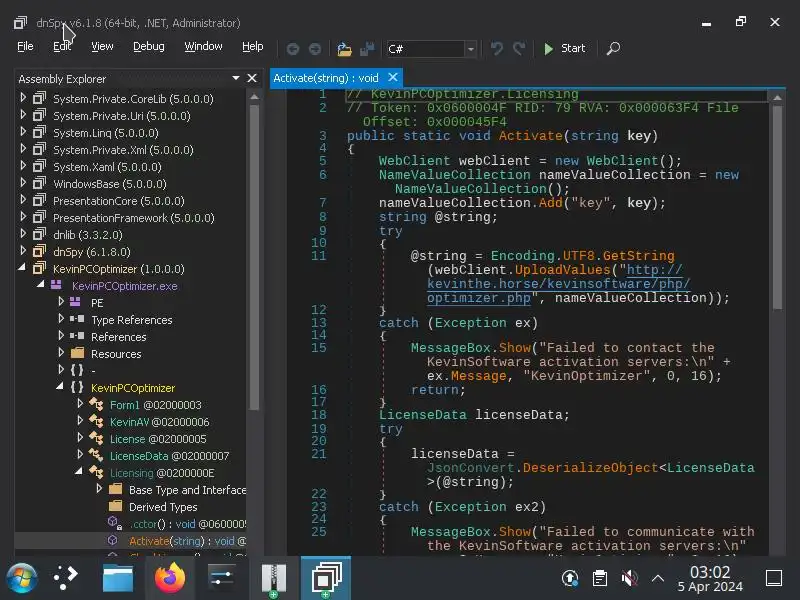Start debugging with the Start button
The height and width of the screenshot is (600, 800).
coord(564,48)
